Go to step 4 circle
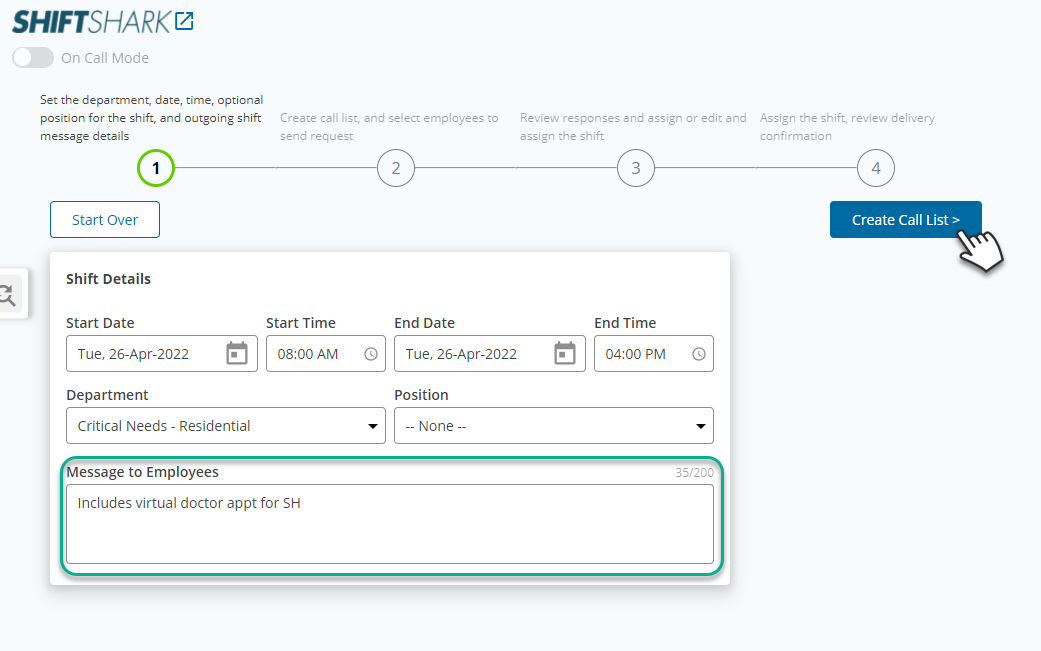Screen dimensions: 1041x651 point(876,168)
